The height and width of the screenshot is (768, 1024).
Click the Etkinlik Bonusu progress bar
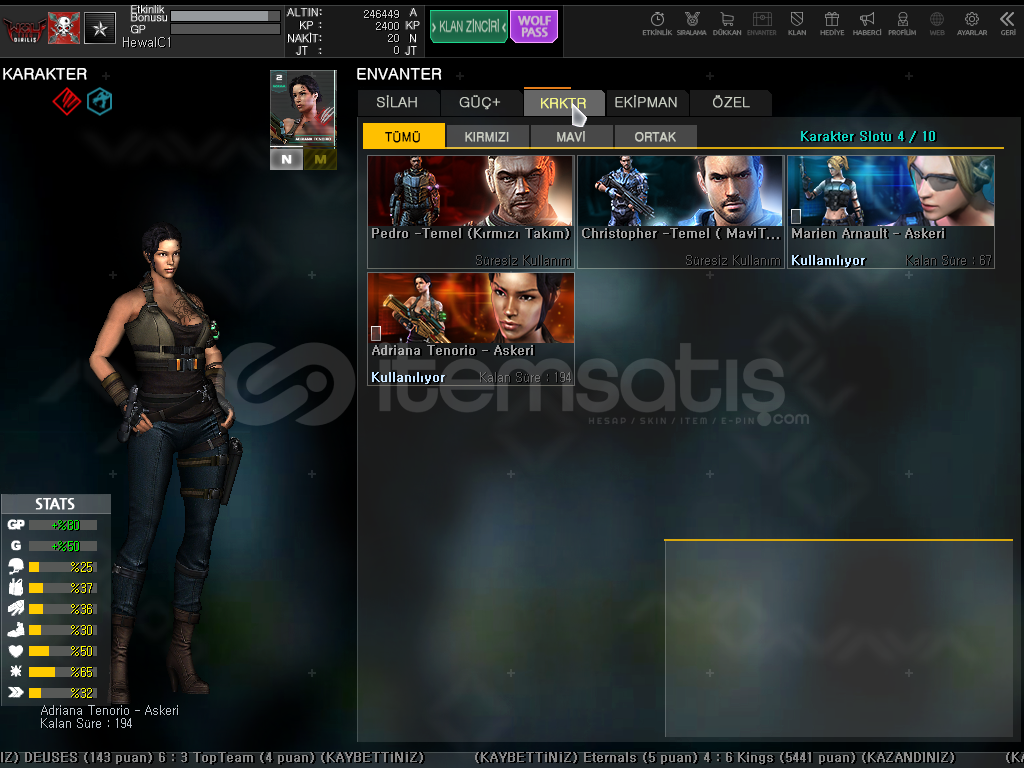[225, 15]
